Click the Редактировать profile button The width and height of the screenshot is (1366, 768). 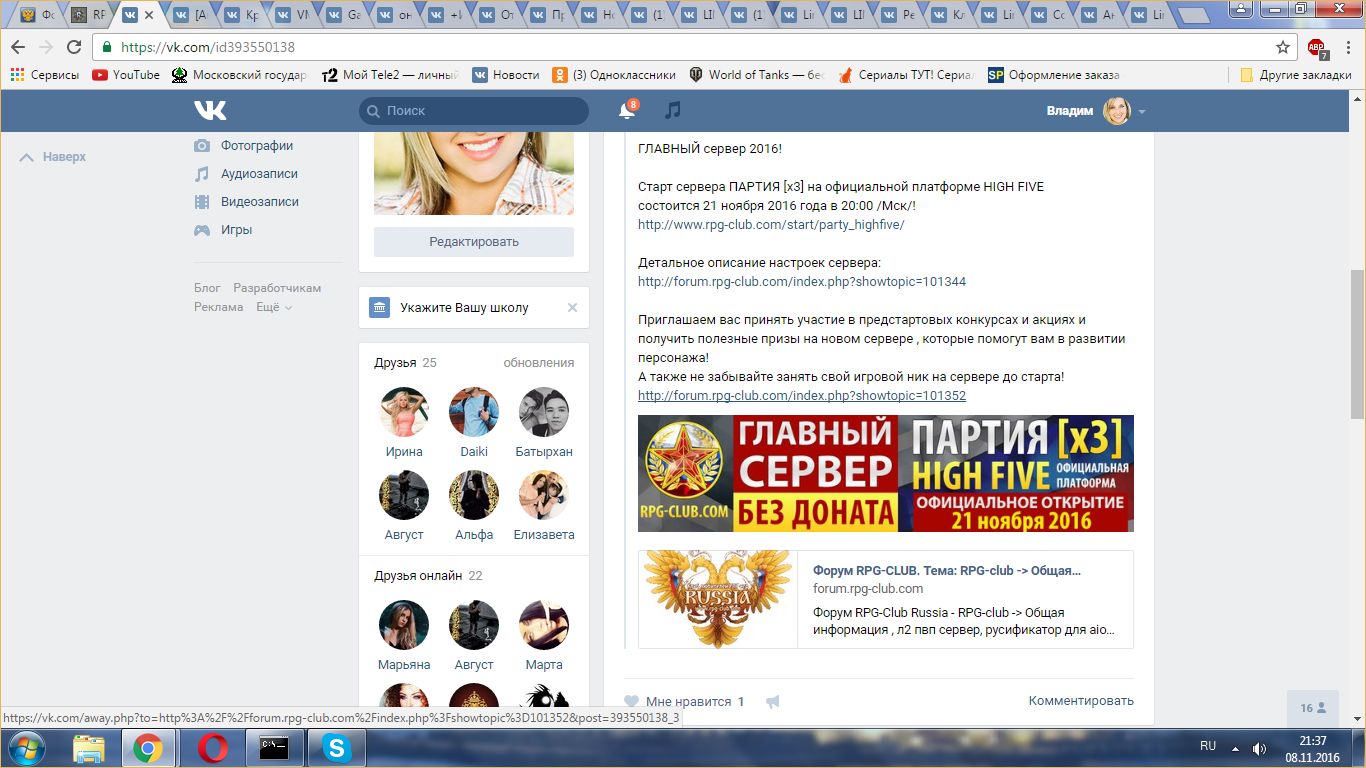pyautogui.click(x=474, y=242)
